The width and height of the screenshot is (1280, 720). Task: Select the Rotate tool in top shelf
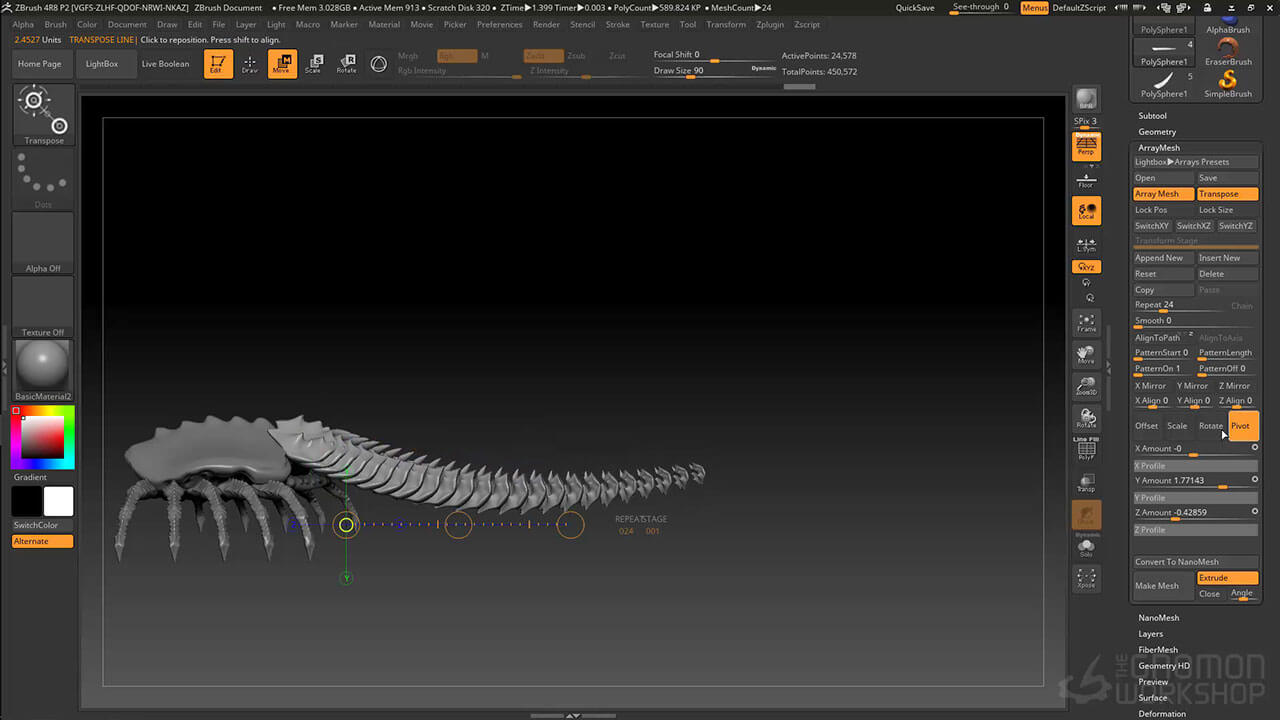point(346,64)
